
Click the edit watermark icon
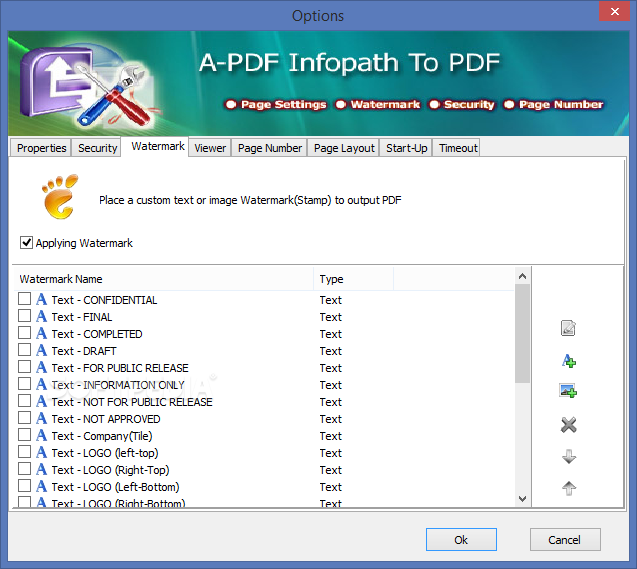(x=568, y=328)
